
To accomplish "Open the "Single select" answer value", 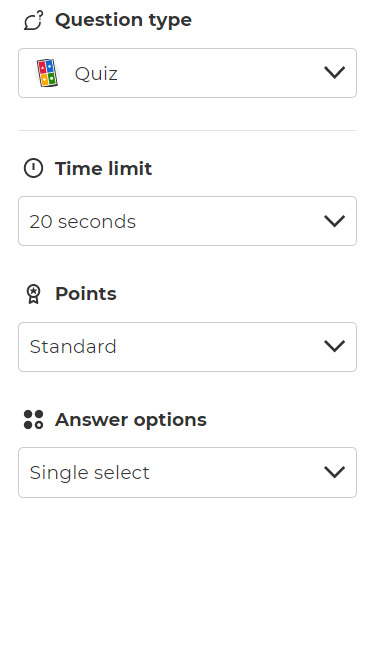I will pyautogui.click(x=89, y=473).
